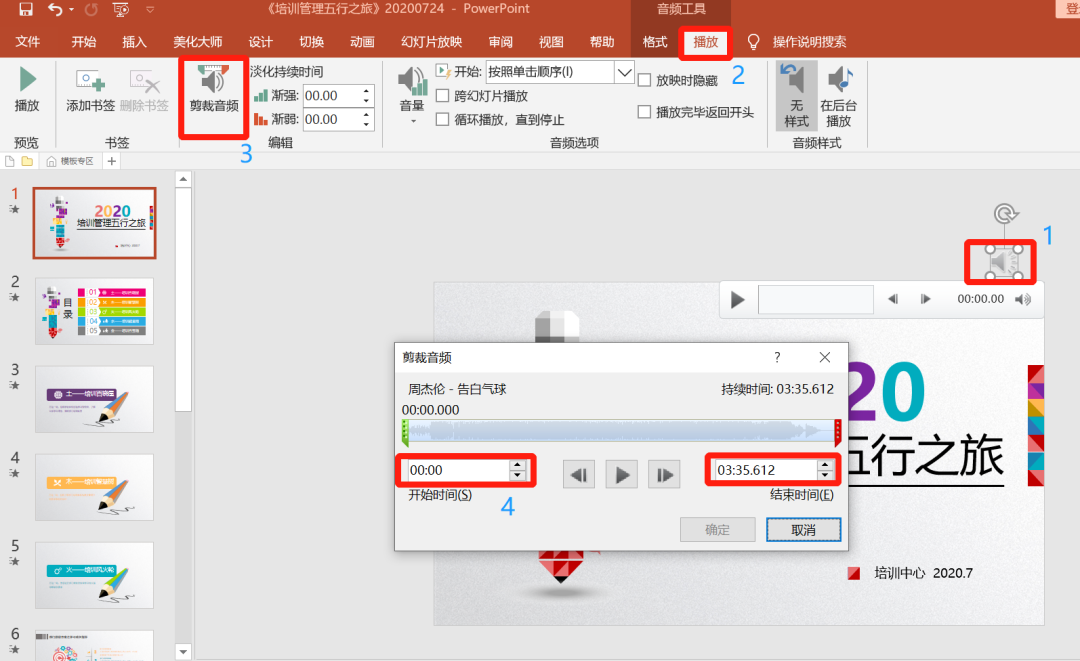Select the audio speaker icon on slide

1004,262
